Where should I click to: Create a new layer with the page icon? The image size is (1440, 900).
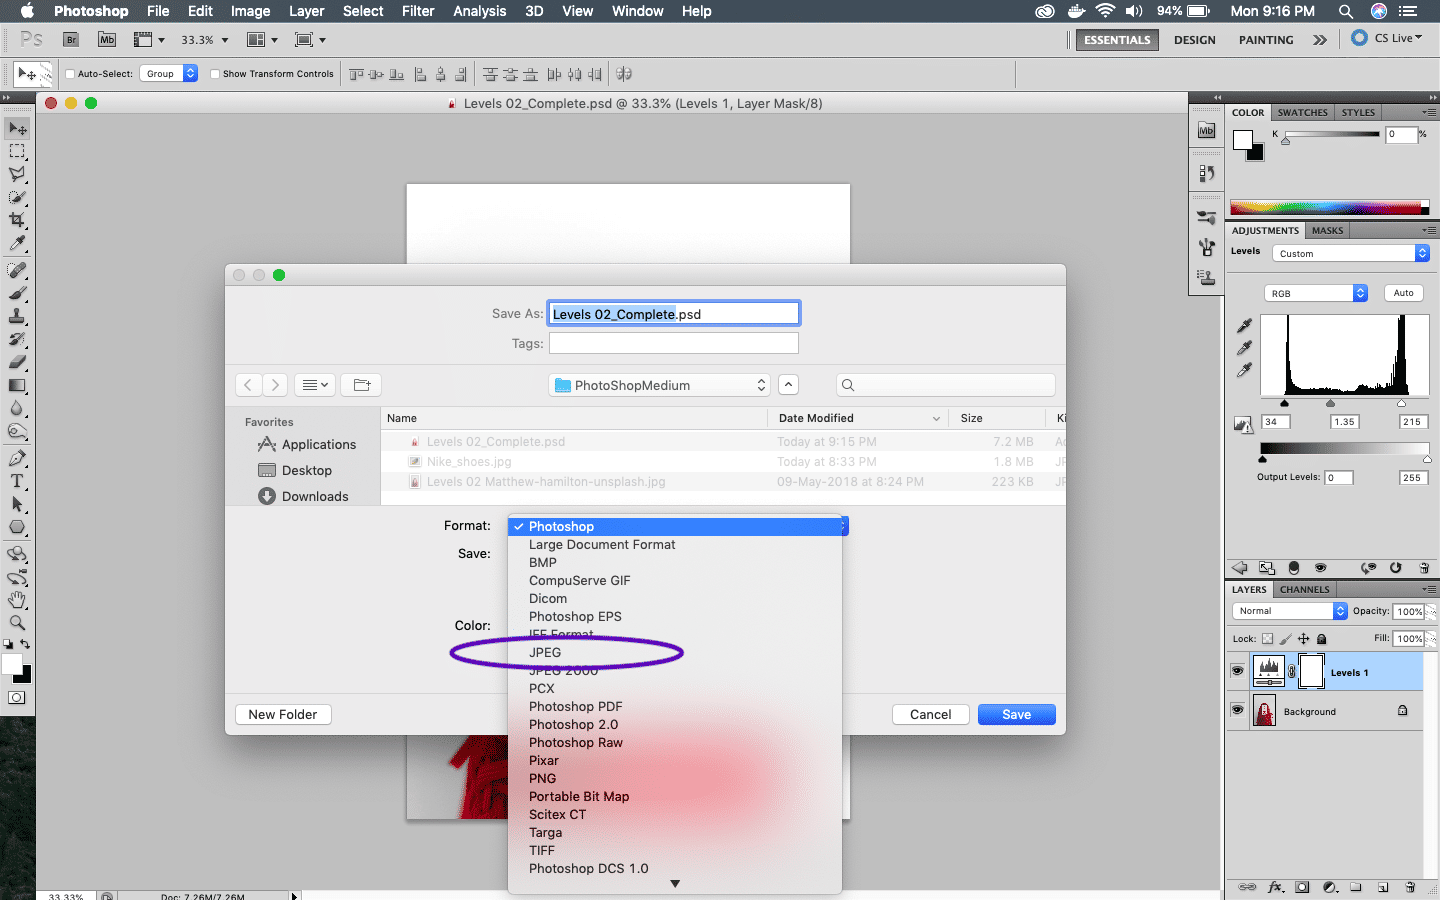point(1383,887)
